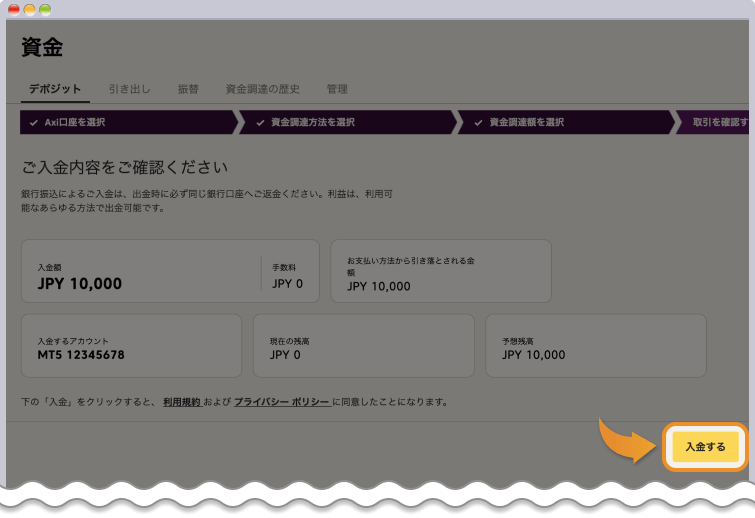The height and width of the screenshot is (518, 755).
Task: Click the 予想残高 JPY 10,000 card
Action: coord(595,346)
